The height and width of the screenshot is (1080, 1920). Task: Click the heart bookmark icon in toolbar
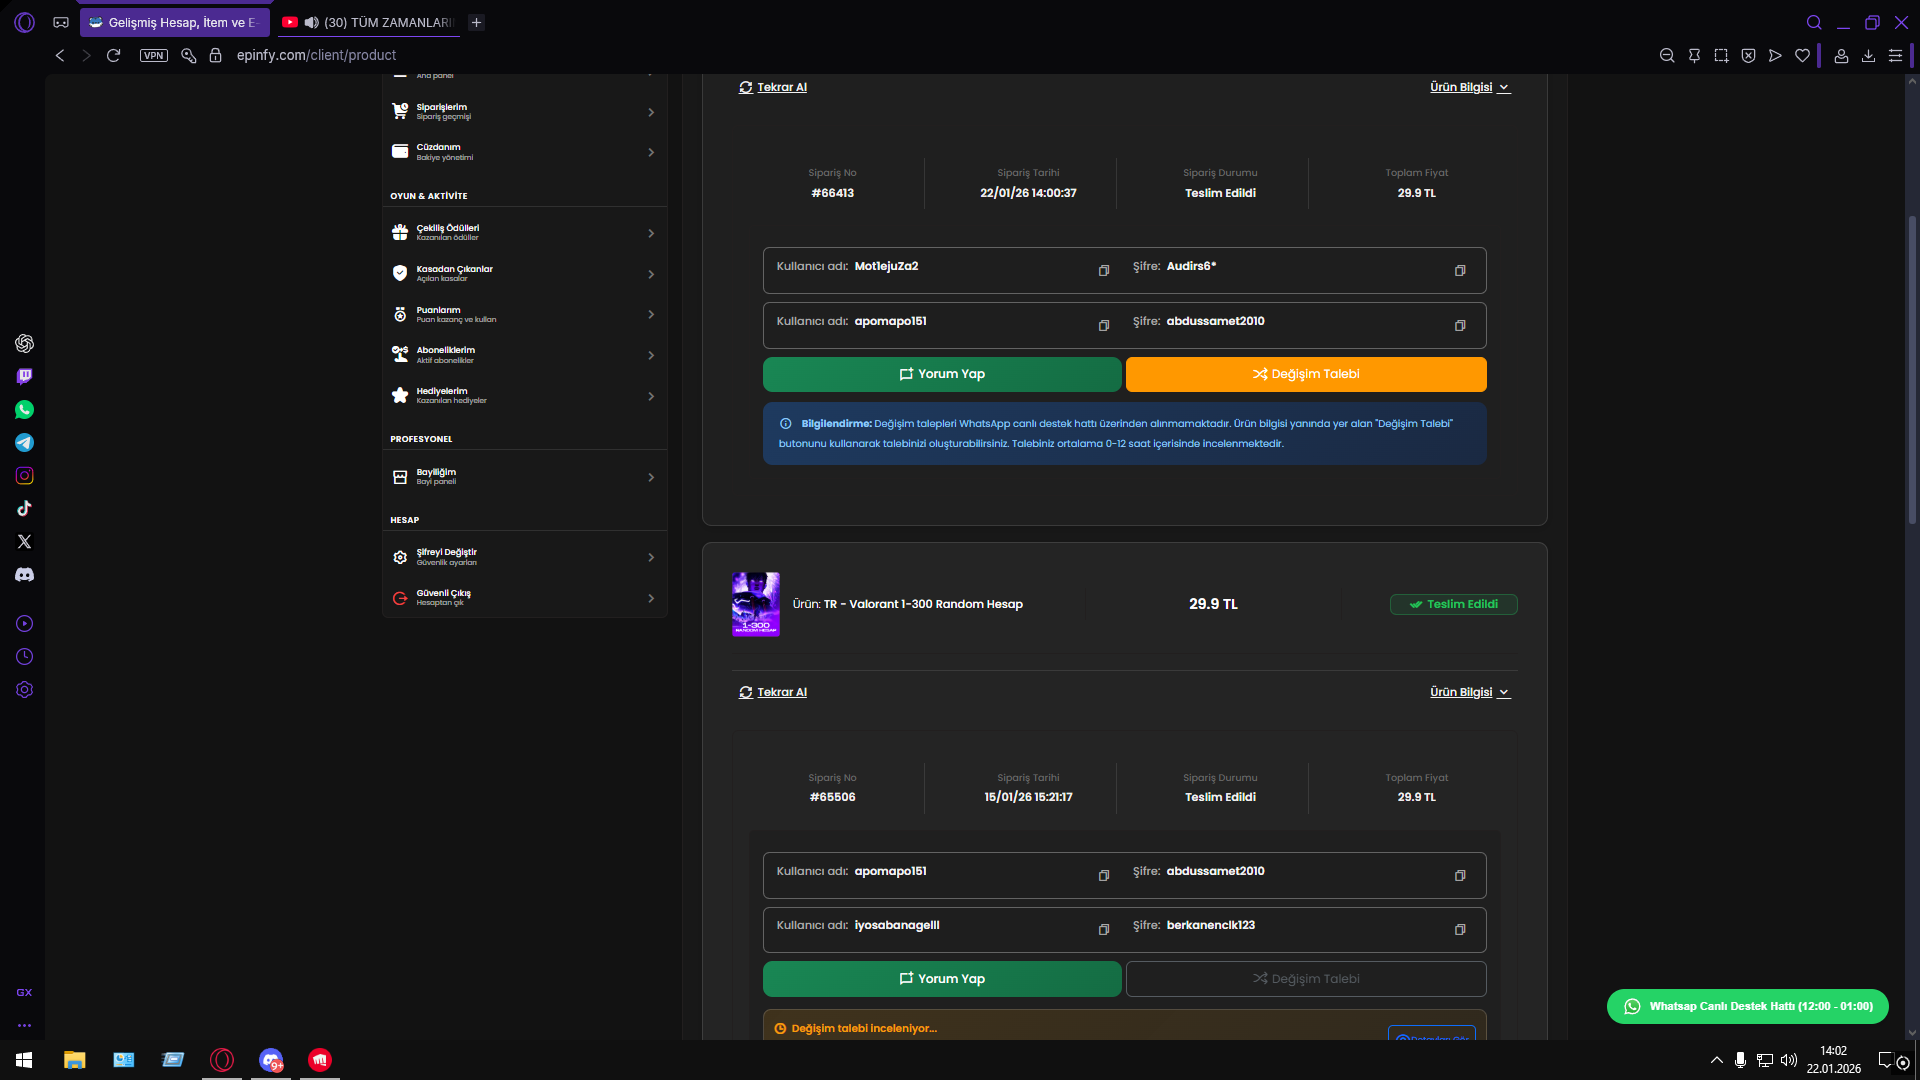1802,56
